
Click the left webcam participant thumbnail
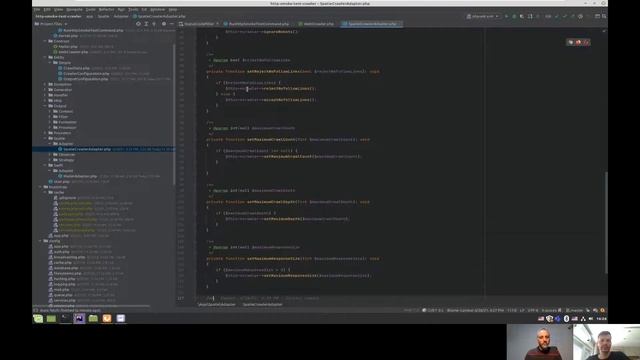pyautogui.click(x=540, y=342)
